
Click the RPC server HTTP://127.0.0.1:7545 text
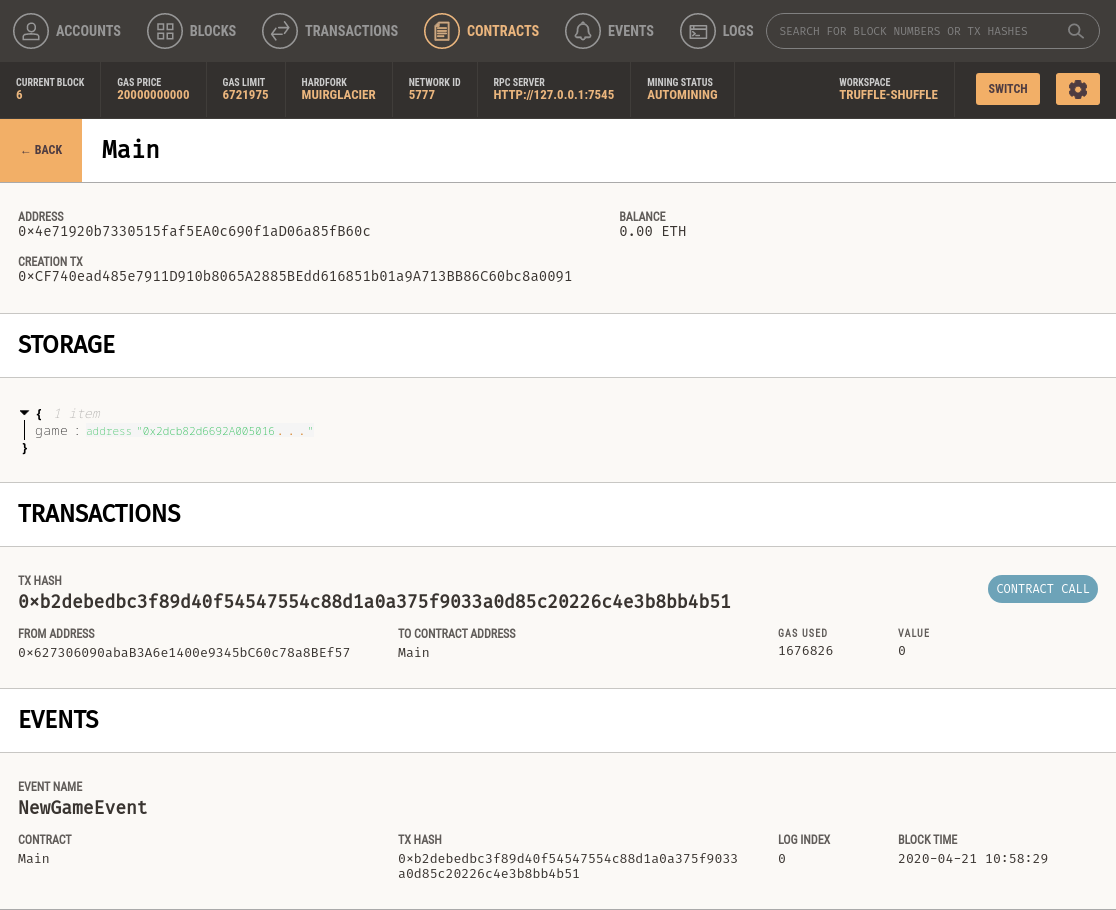tap(554, 95)
